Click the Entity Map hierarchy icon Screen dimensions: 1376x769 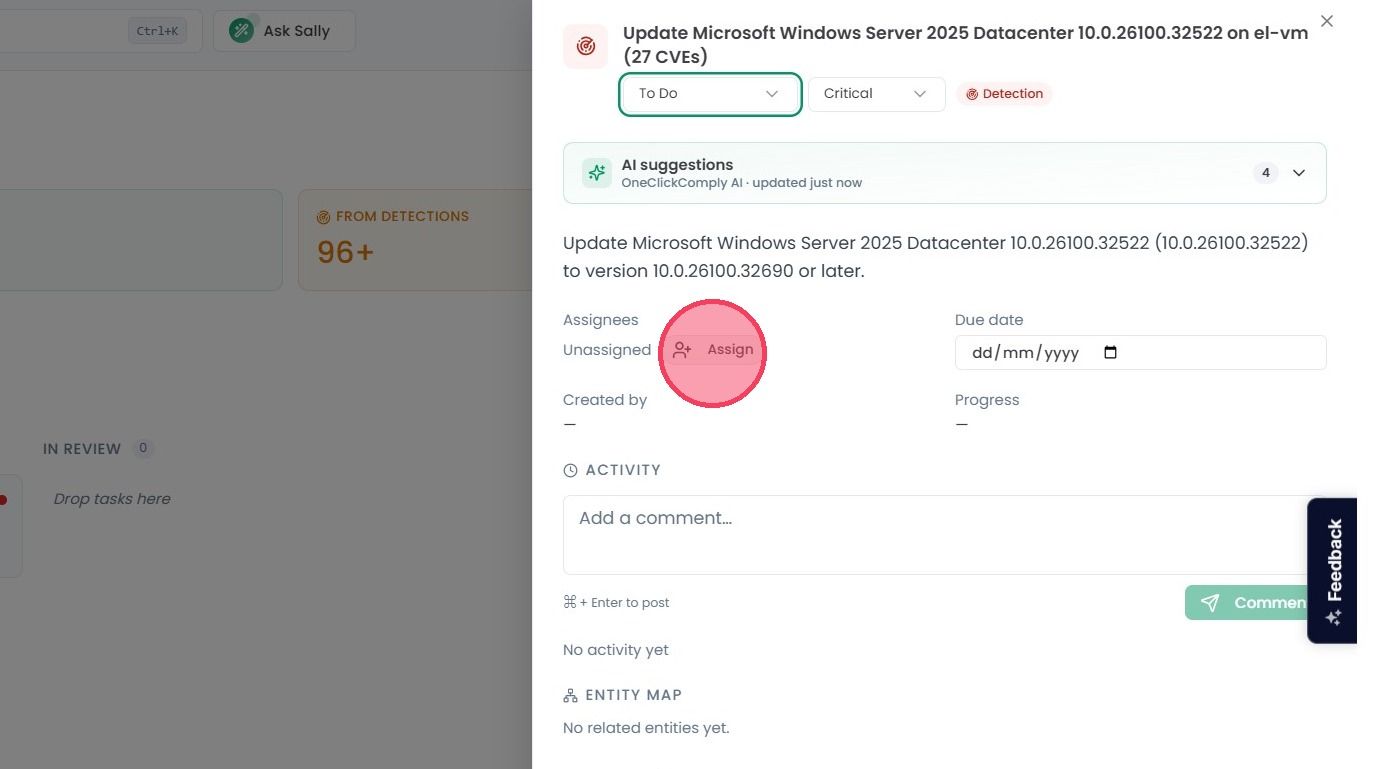(x=570, y=695)
